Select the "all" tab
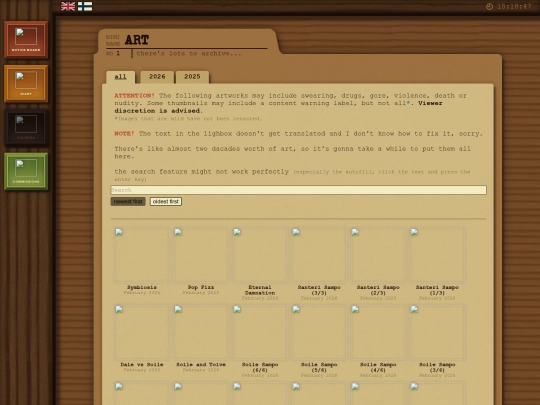 point(120,77)
